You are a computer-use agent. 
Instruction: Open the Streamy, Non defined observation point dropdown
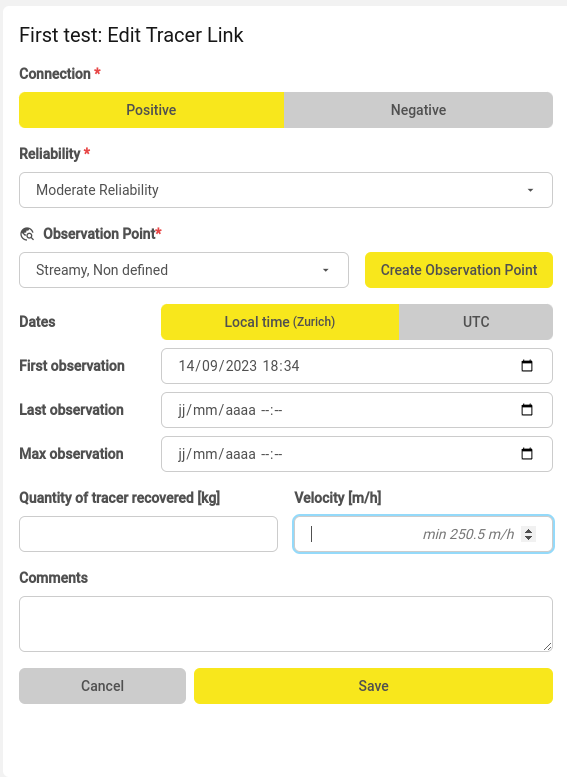(184, 270)
